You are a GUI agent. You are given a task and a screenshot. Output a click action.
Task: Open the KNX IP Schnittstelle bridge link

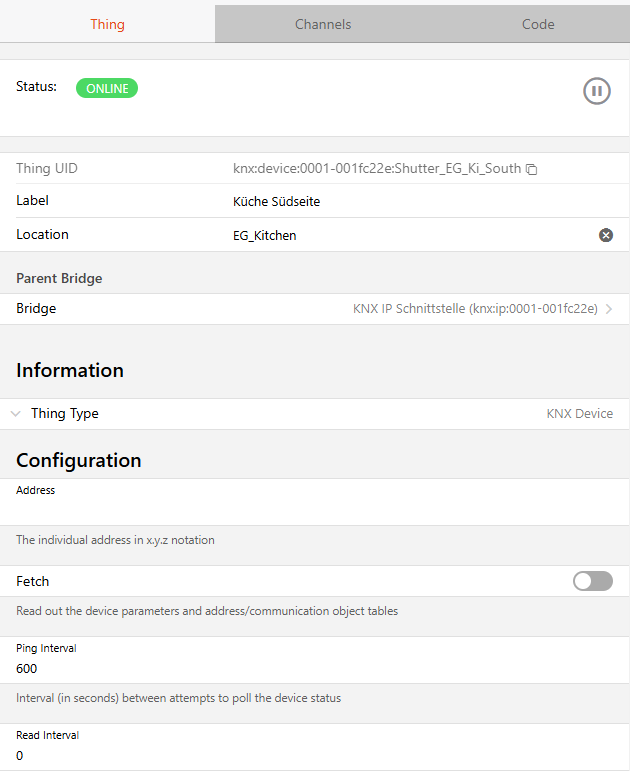[x=475, y=309]
